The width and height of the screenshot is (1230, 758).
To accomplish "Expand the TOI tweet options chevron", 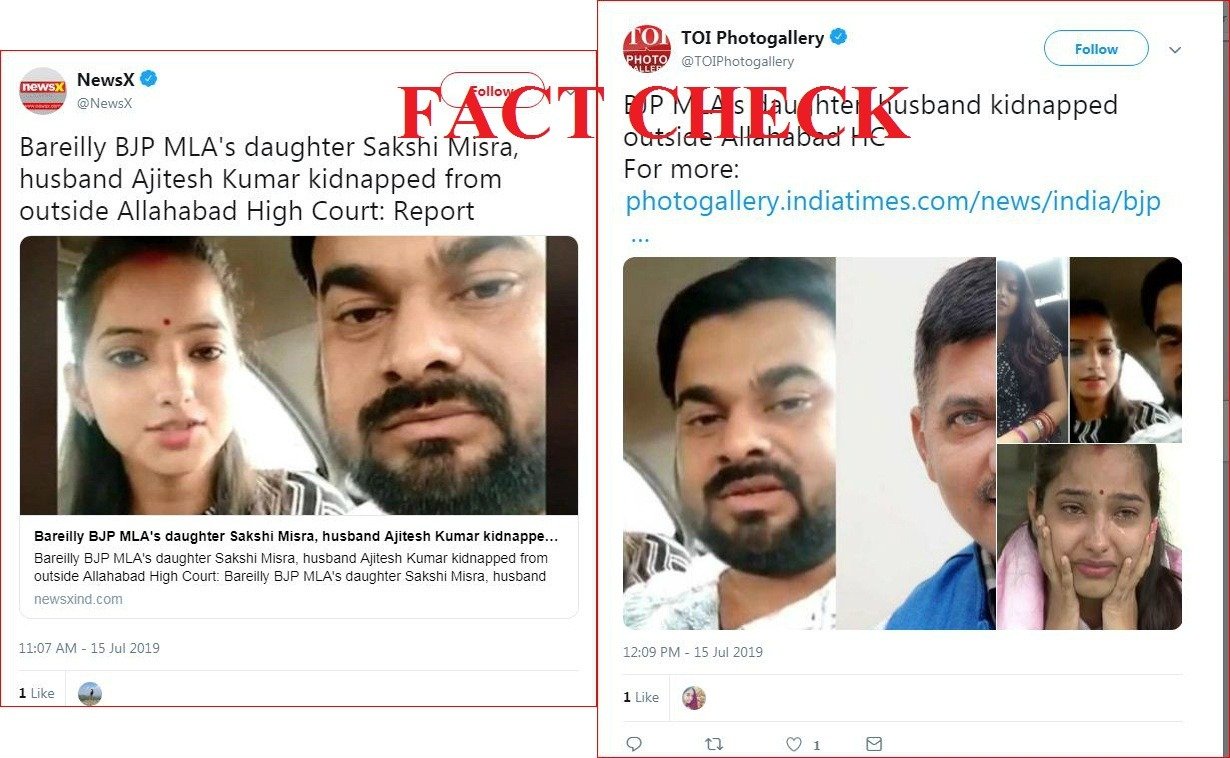I will (1176, 50).
